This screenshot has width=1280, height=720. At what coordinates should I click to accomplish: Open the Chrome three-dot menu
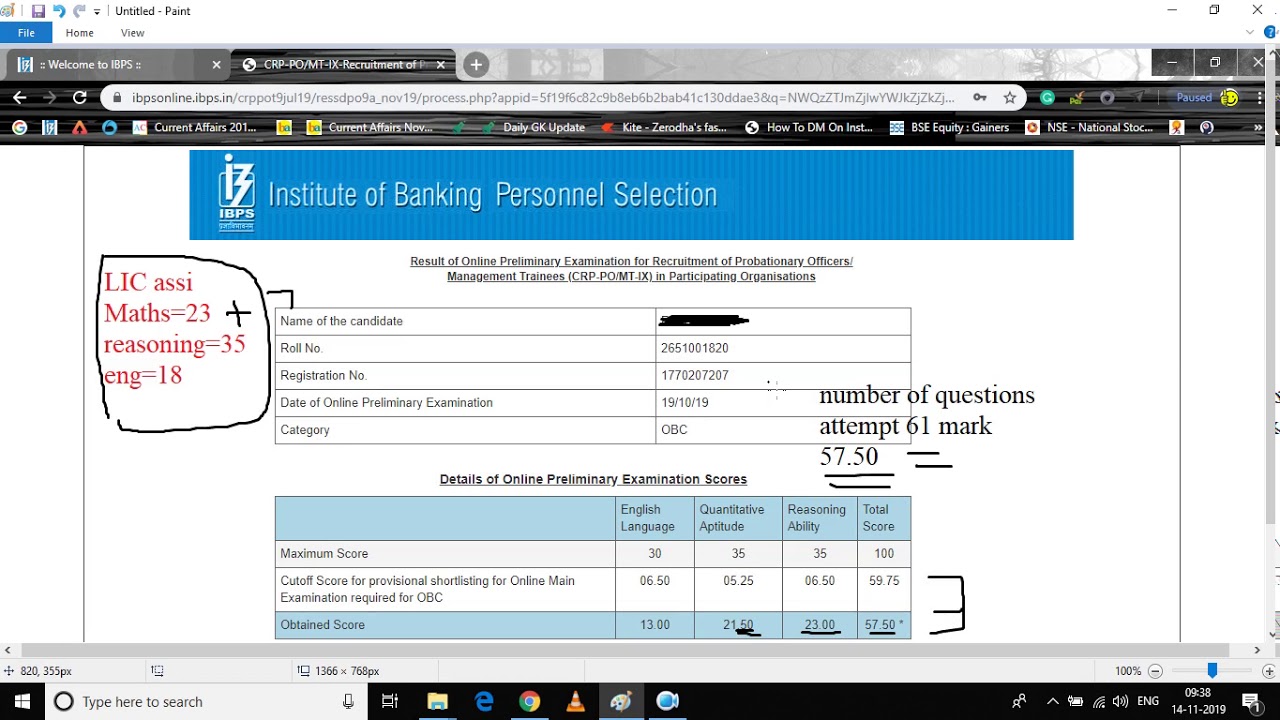(1260, 98)
